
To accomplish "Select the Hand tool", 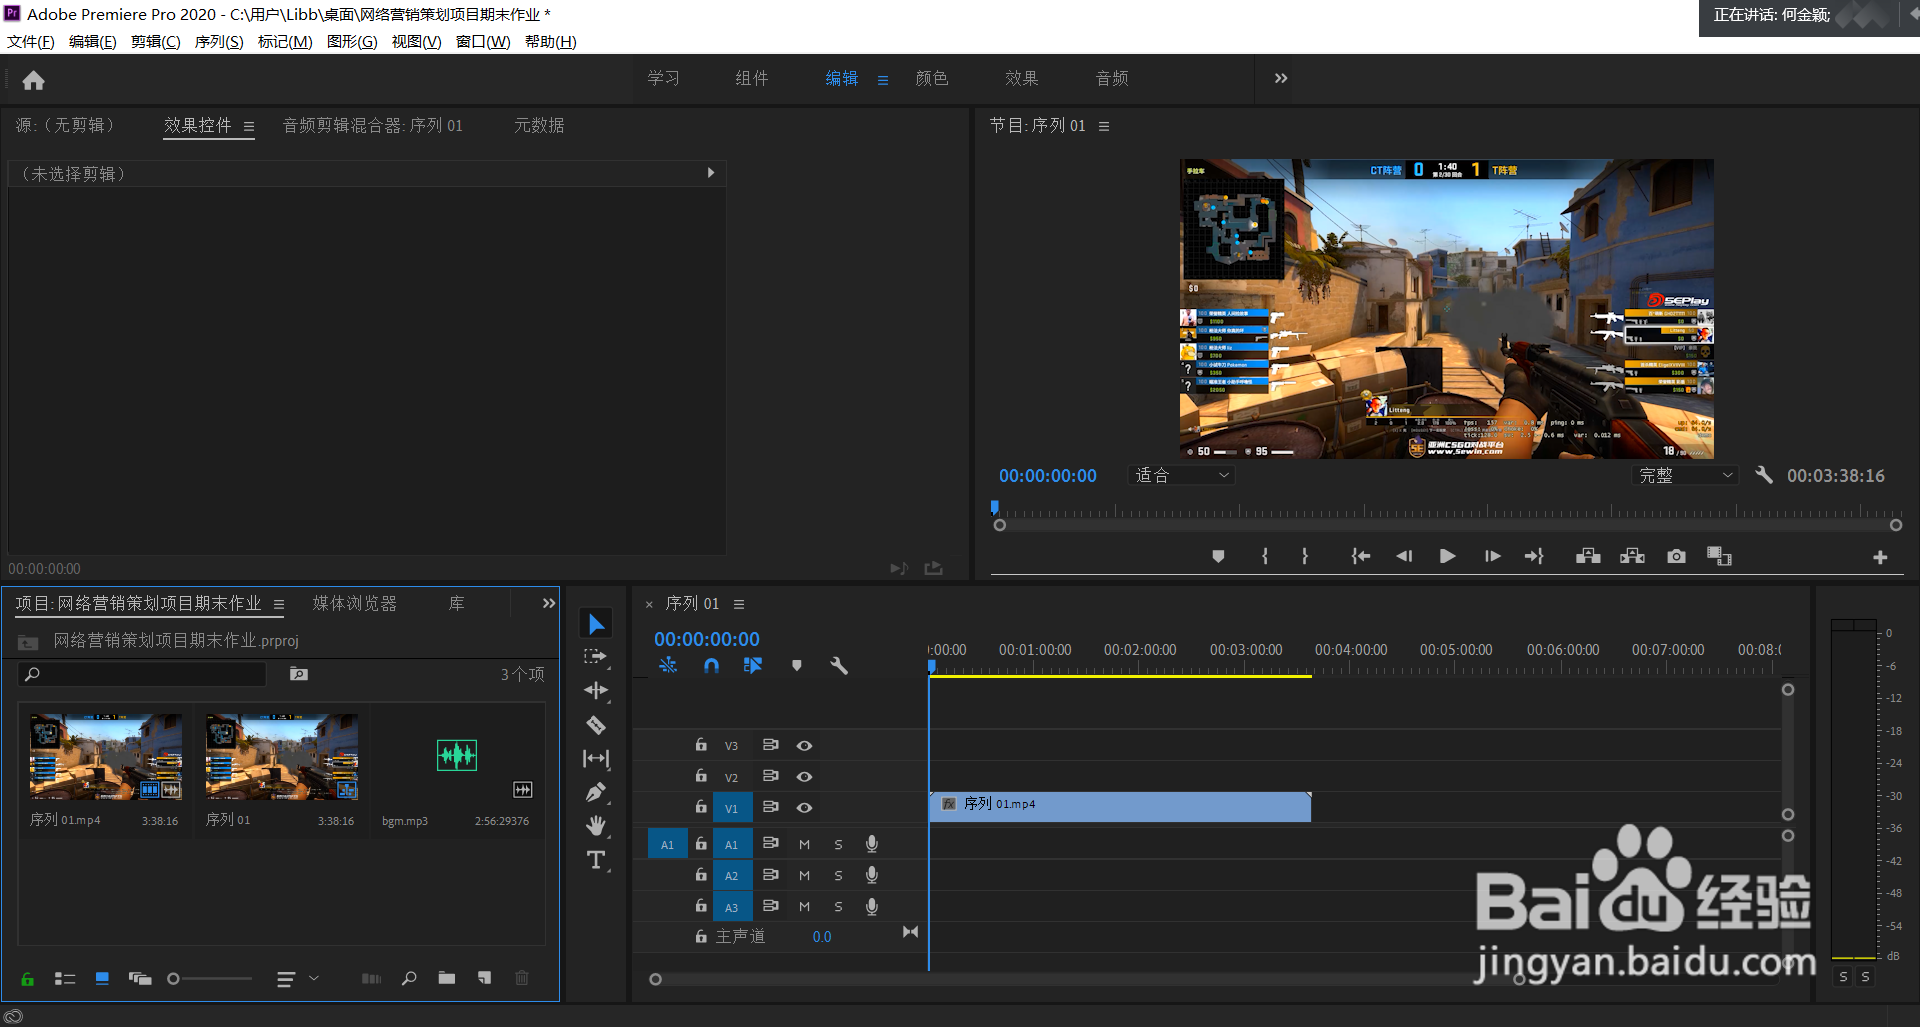I will [x=596, y=826].
